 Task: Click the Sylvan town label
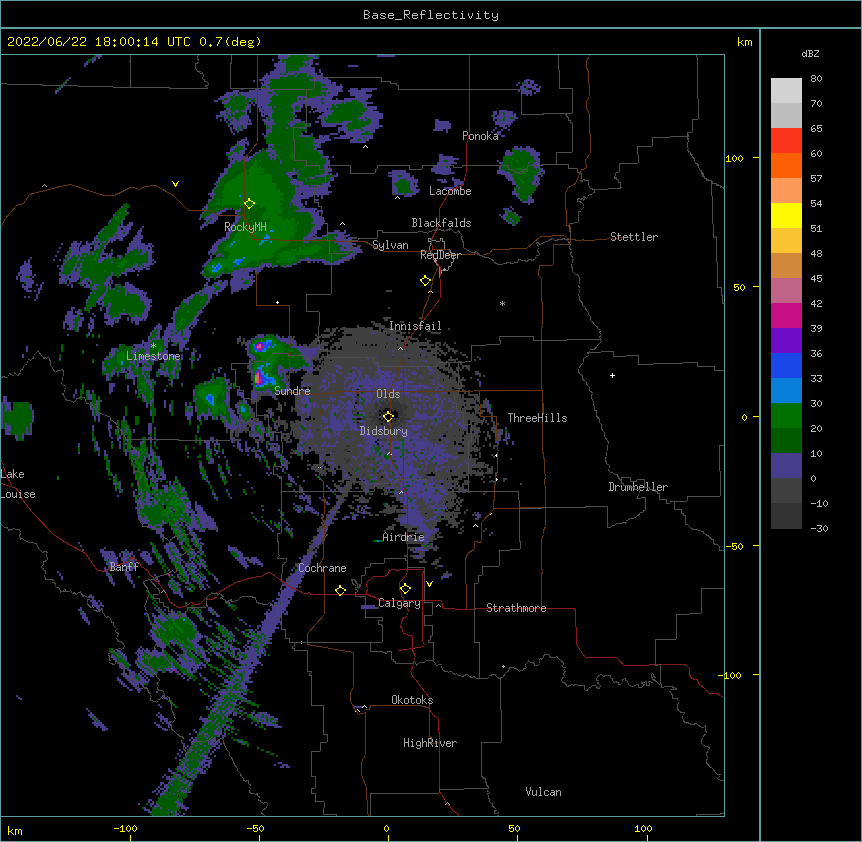(390, 245)
